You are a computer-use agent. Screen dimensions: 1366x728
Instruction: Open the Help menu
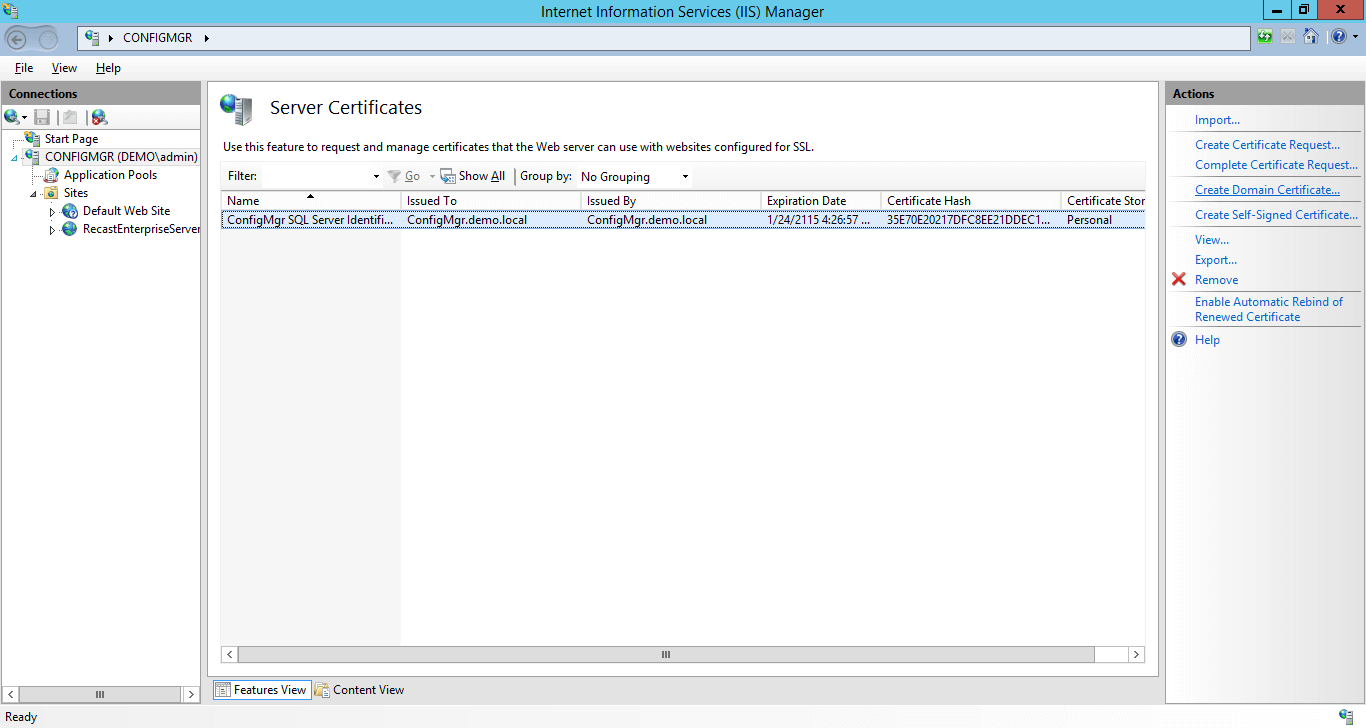tap(108, 68)
